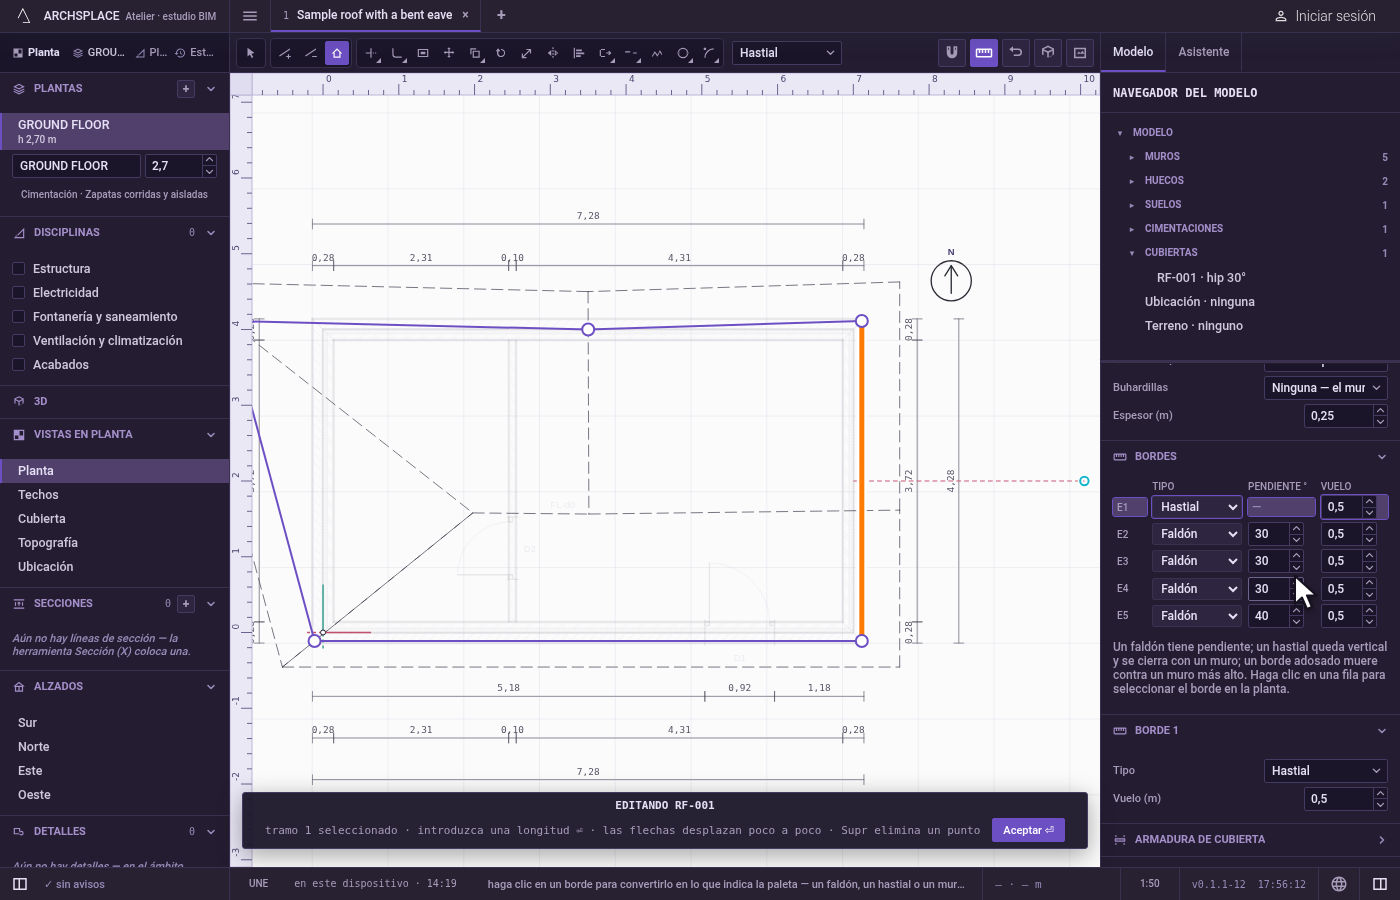This screenshot has height=900, width=1400.
Task: Select RF-001 hip 30° roof item
Action: 1201,278
